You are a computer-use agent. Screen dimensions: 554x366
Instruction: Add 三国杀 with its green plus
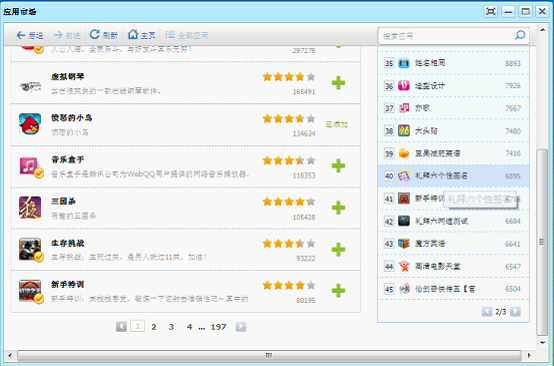338,208
